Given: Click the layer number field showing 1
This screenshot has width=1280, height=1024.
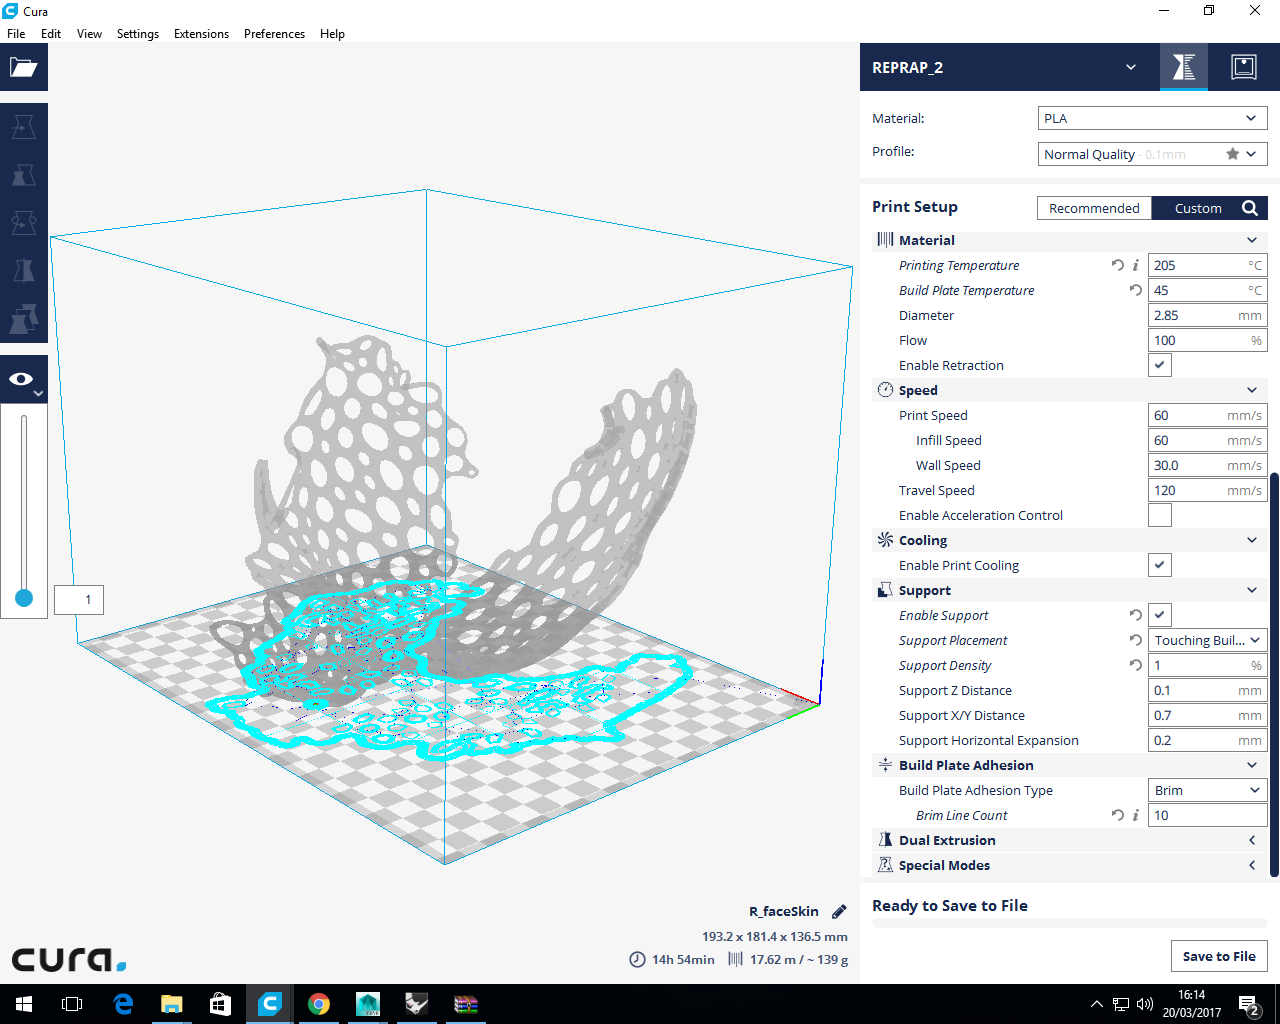Looking at the screenshot, I should (x=79, y=600).
